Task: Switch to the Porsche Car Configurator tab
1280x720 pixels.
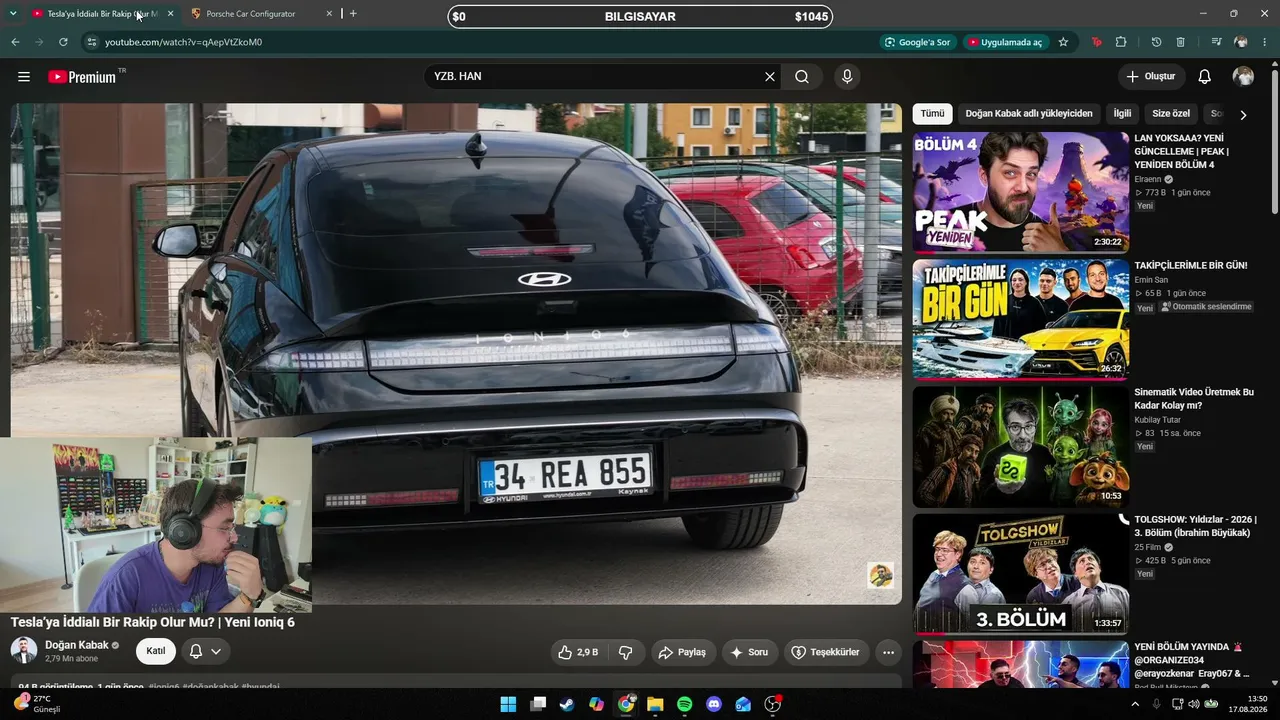Action: pyautogui.click(x=260, y=14)
